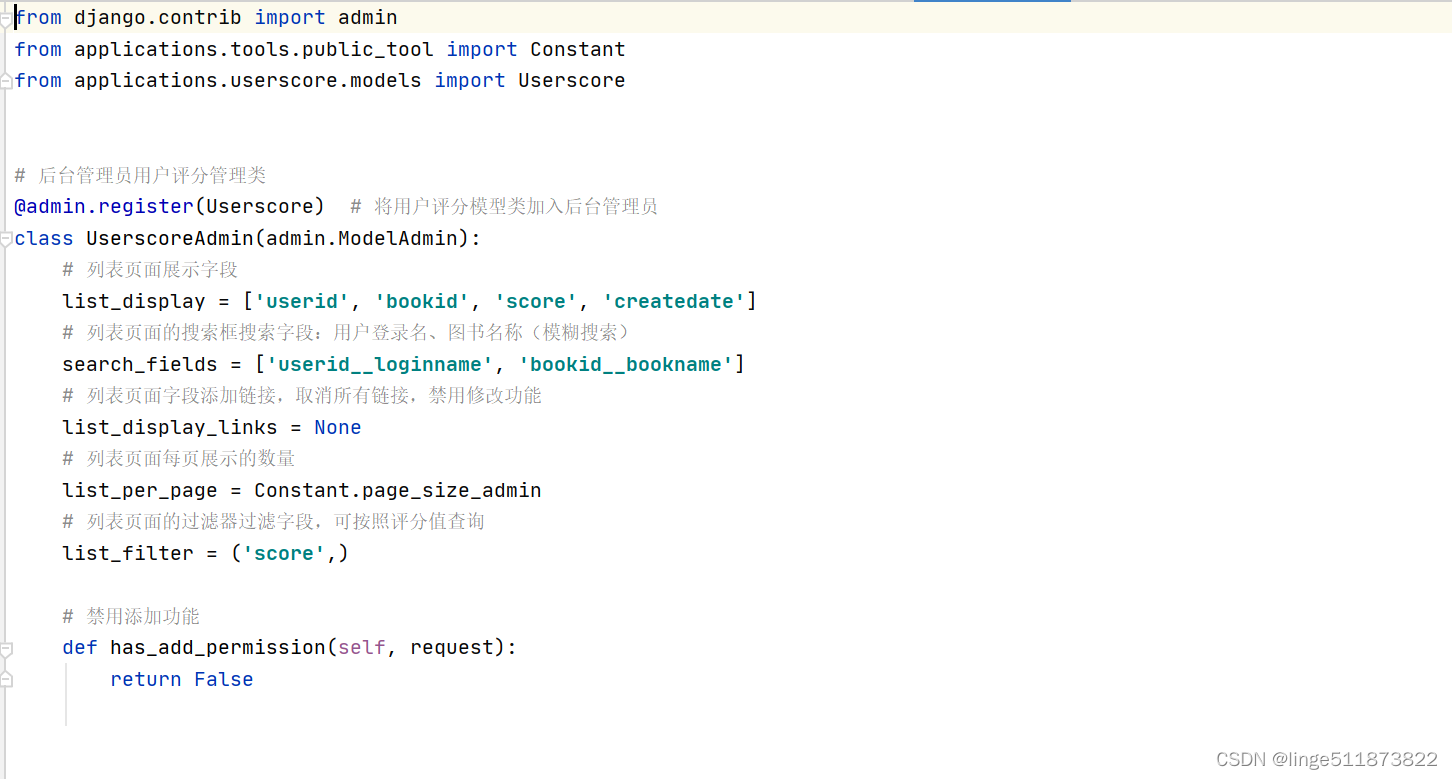Screen dimensions: 1452x779
Task: Click the 'Constant' import name on line two
Action: [x=577, y=49]
